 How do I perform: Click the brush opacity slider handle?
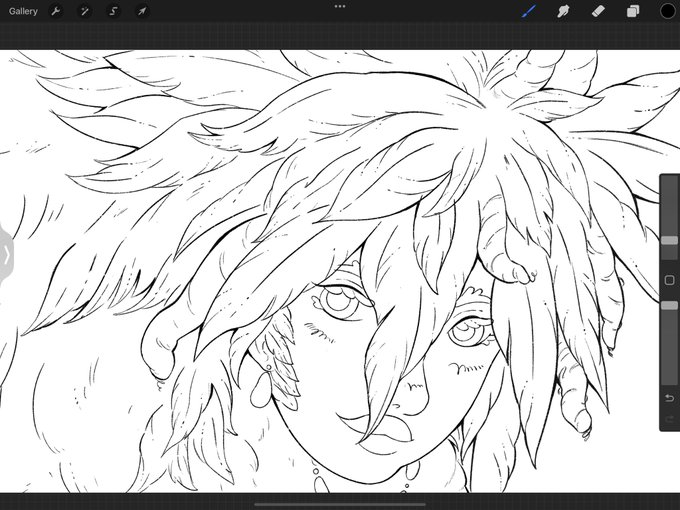(x=669, y=306)
